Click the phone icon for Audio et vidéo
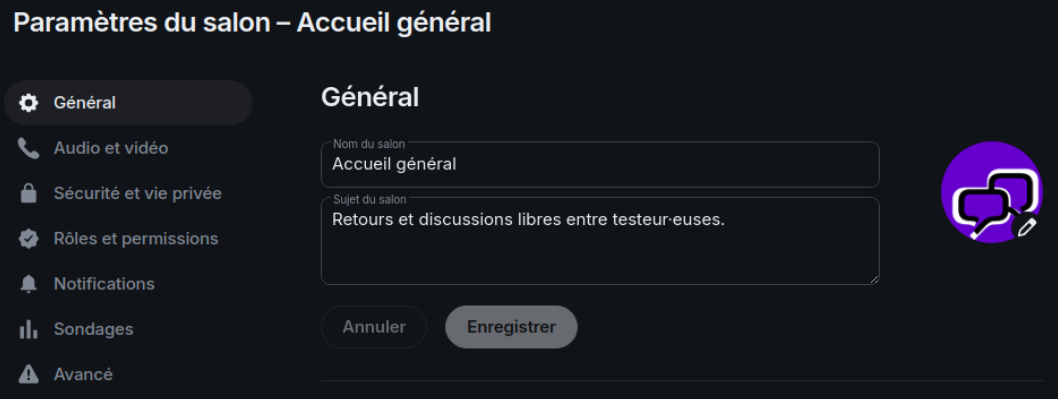 pos(28,149)
